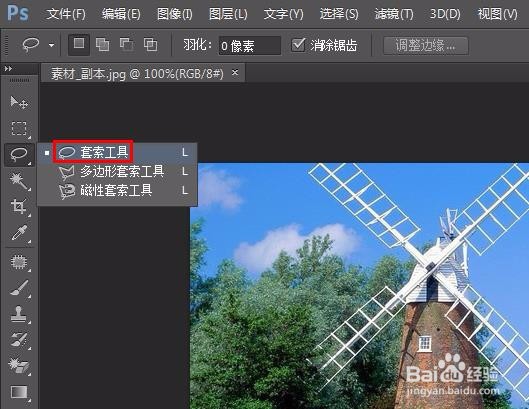Toggle the 消除锯齿 anti-alias checkbox
The height and width of the screenshot is (409, 529).
click(298, 45)
